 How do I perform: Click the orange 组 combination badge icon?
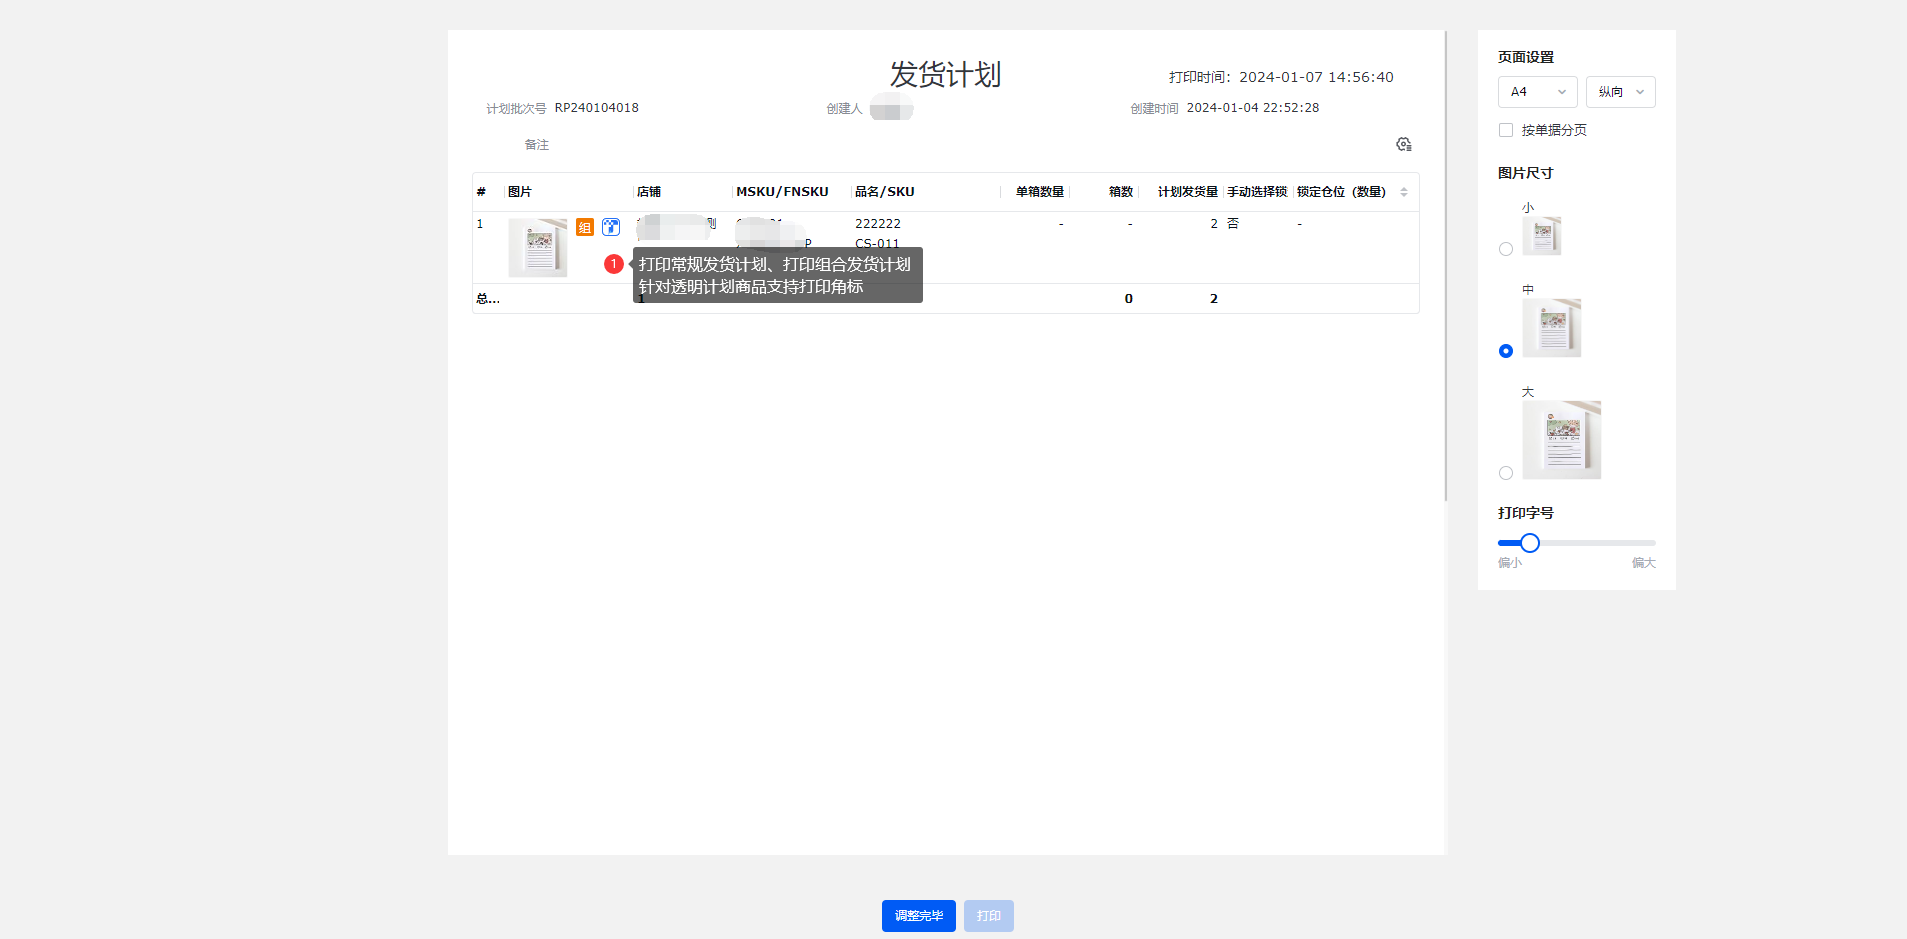(585, 227)
